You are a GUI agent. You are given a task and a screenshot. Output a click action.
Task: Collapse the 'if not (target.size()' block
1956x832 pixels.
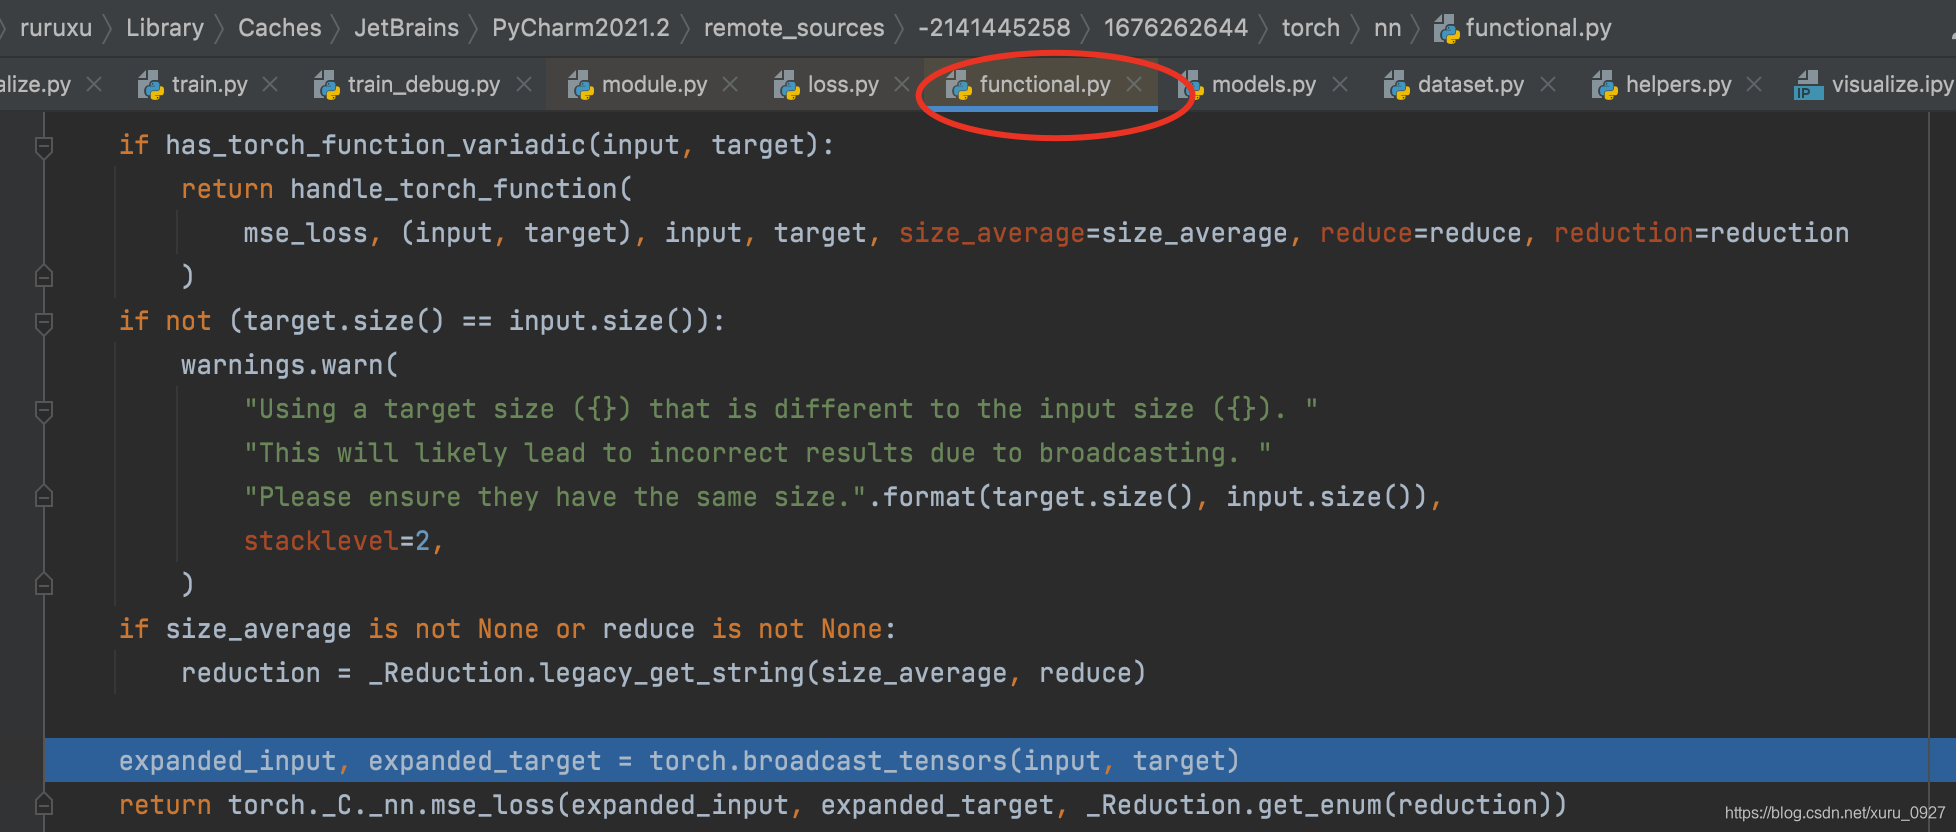click(44, 322)
